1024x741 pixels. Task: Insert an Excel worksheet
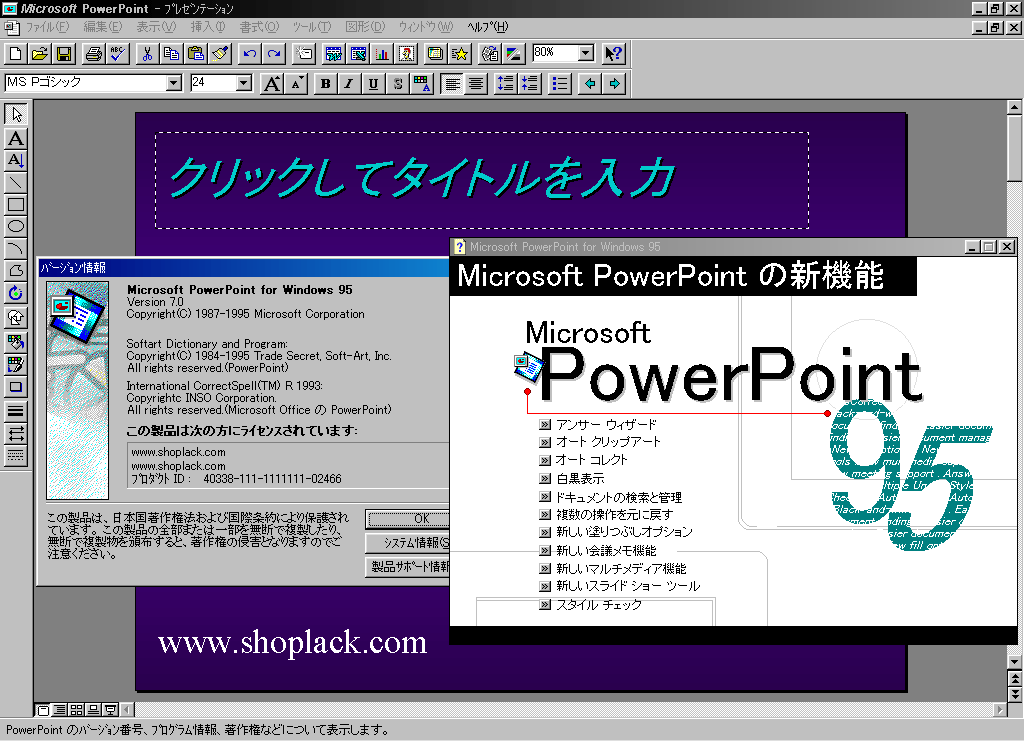358,54
